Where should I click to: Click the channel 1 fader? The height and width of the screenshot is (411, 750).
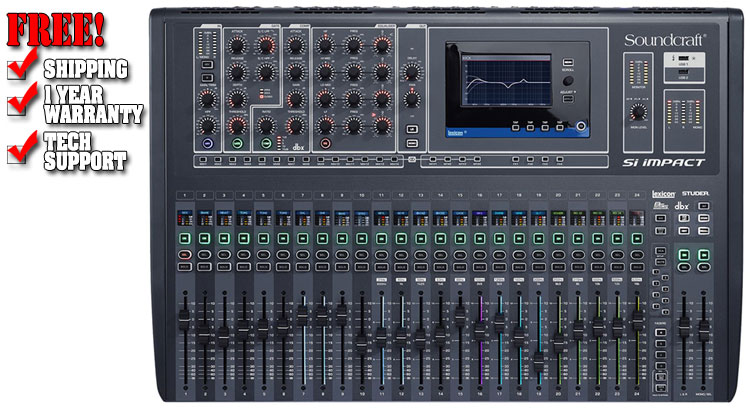184,320
